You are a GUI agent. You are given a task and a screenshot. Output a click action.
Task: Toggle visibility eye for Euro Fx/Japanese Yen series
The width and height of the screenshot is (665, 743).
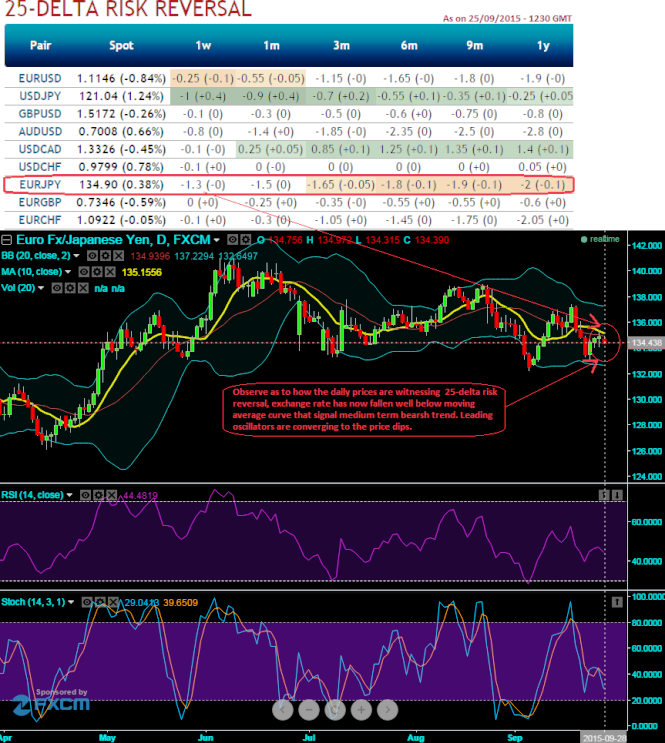coord(232,240)
